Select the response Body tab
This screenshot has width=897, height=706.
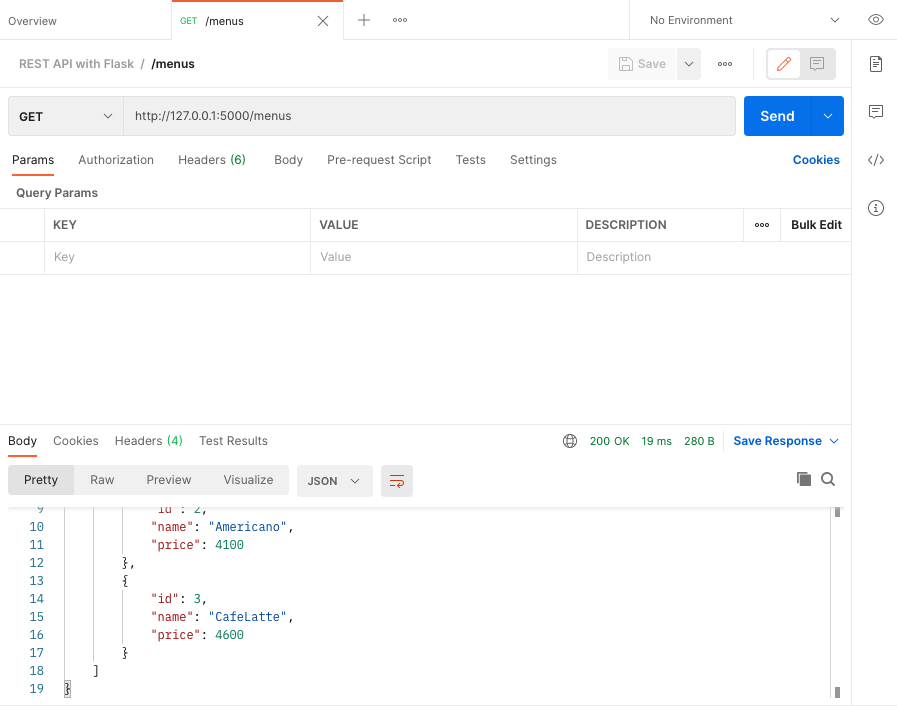(x=22, y=441)
